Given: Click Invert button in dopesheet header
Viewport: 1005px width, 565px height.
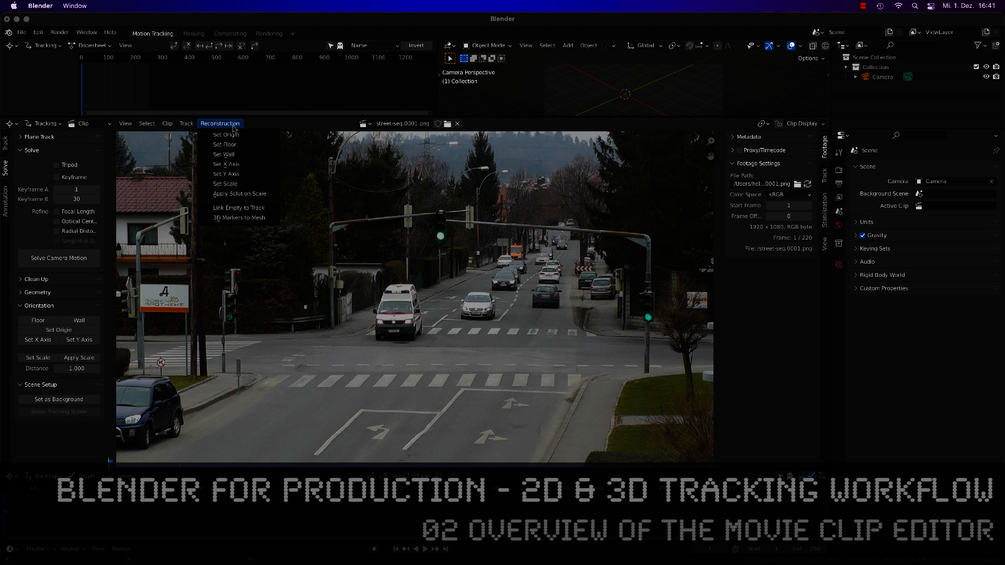Looking at the screenshot, I should pos(416,45).
